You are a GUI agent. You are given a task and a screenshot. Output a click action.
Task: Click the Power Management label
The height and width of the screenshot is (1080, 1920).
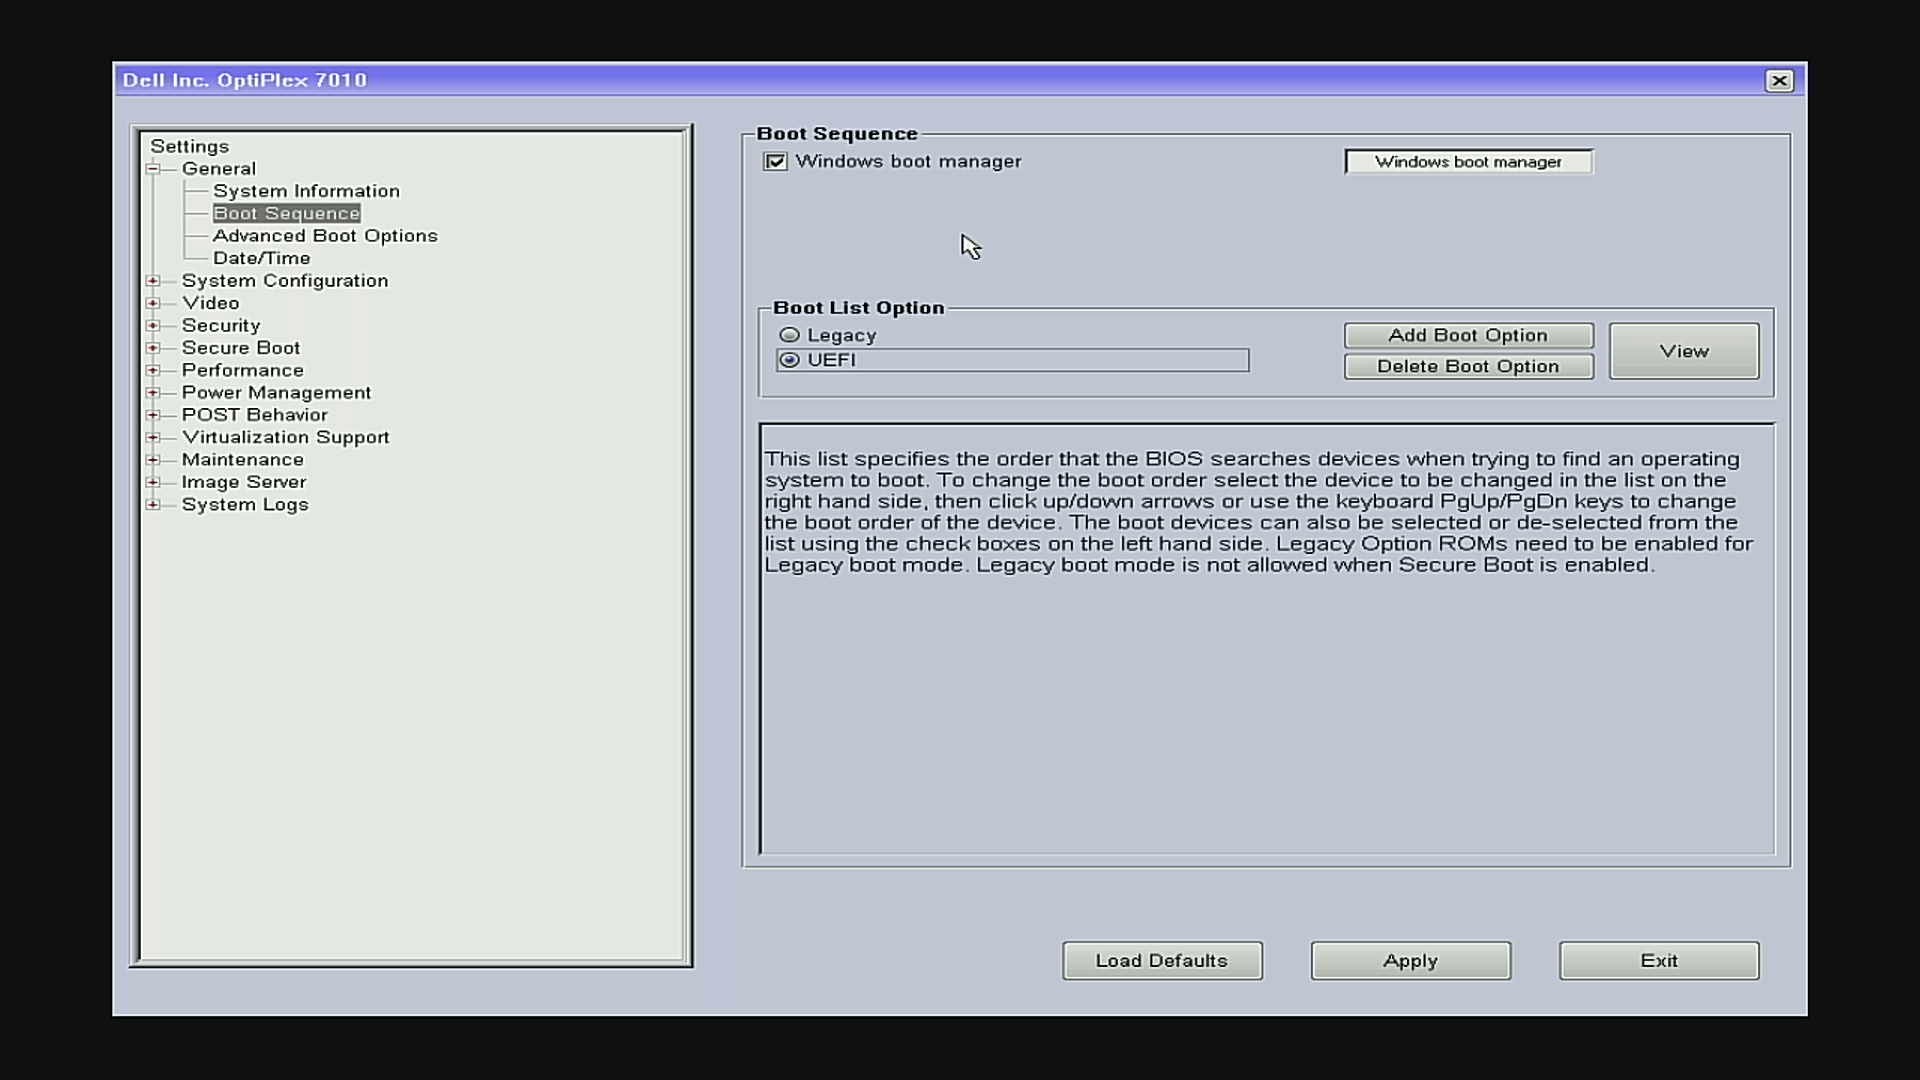(276, 393)
